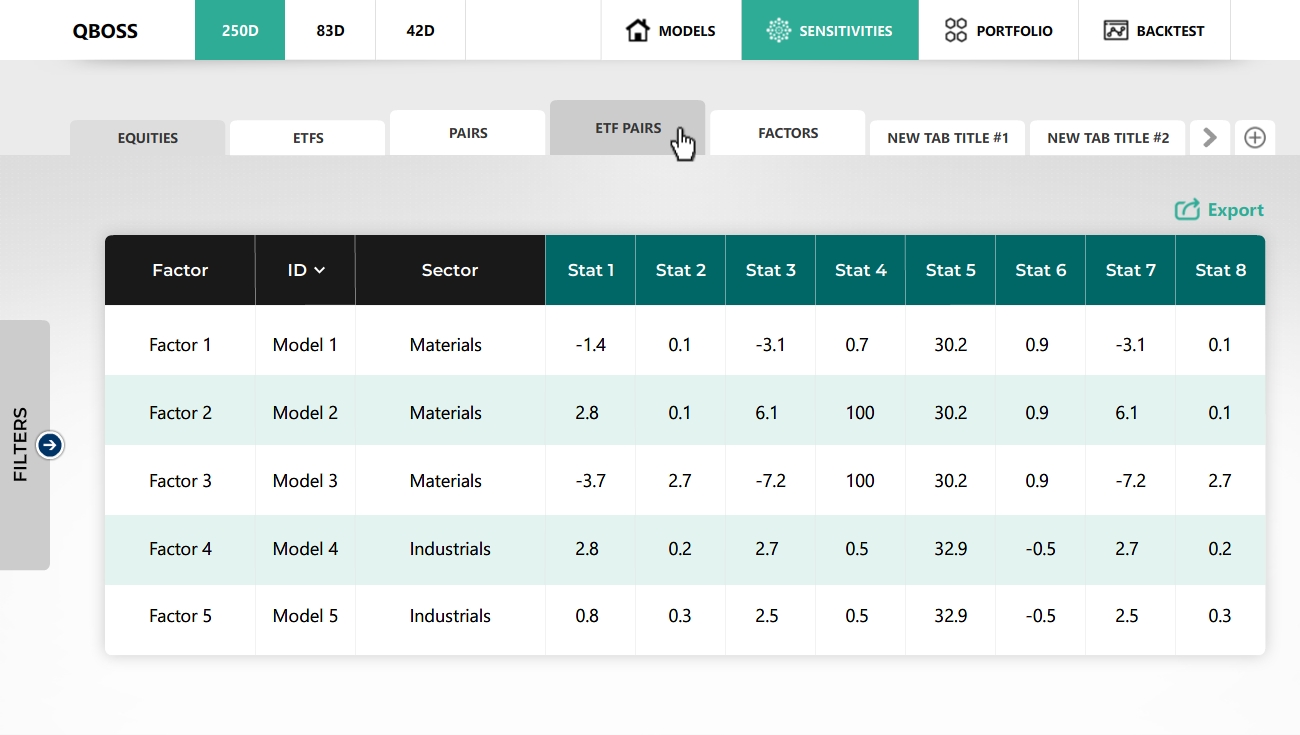Open the ID column sort dropdown
The width and height of the screenshot is (1300, 735).
pyautogui.click(x=319, y=270)
